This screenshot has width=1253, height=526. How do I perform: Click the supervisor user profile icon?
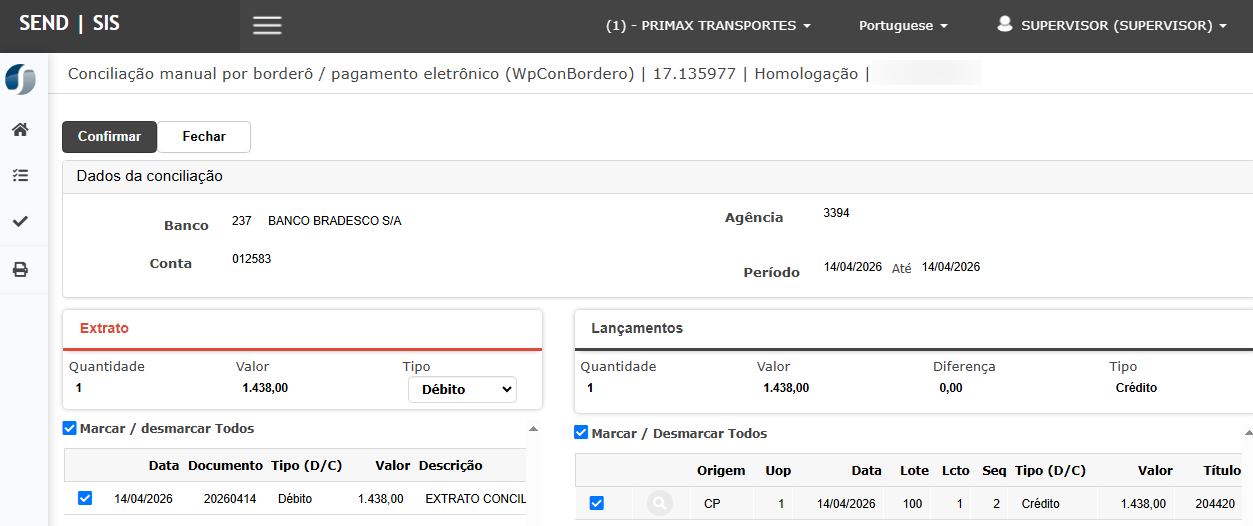pyautogui.click(x=1005, y=25)
